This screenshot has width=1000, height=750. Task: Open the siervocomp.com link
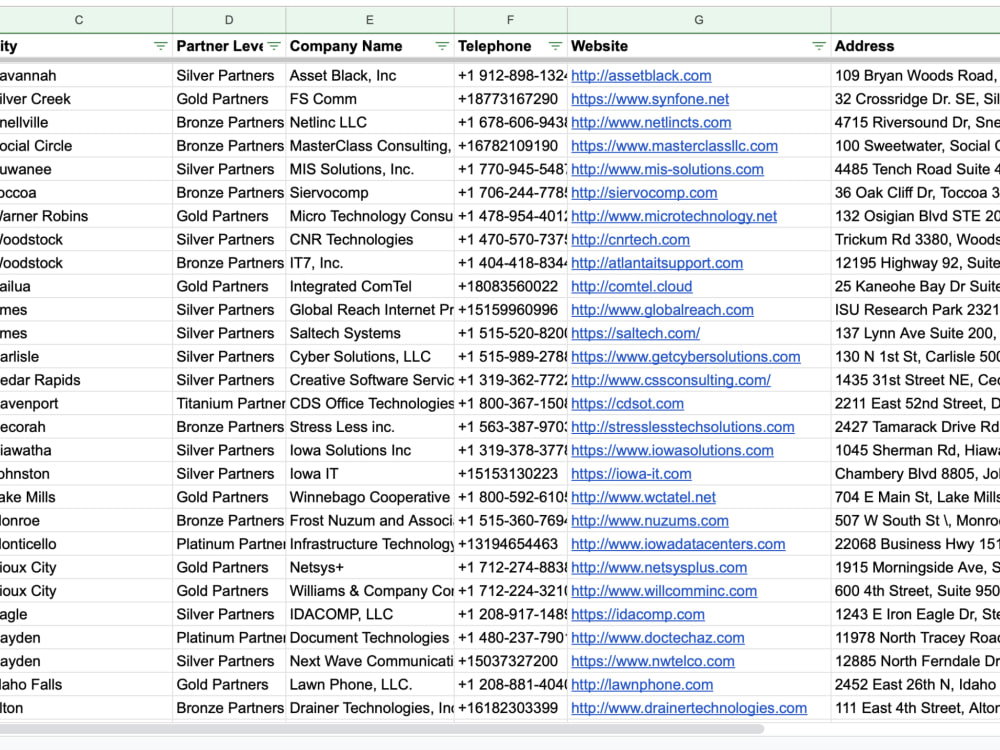pyautogui.click(x=644, y=193)
